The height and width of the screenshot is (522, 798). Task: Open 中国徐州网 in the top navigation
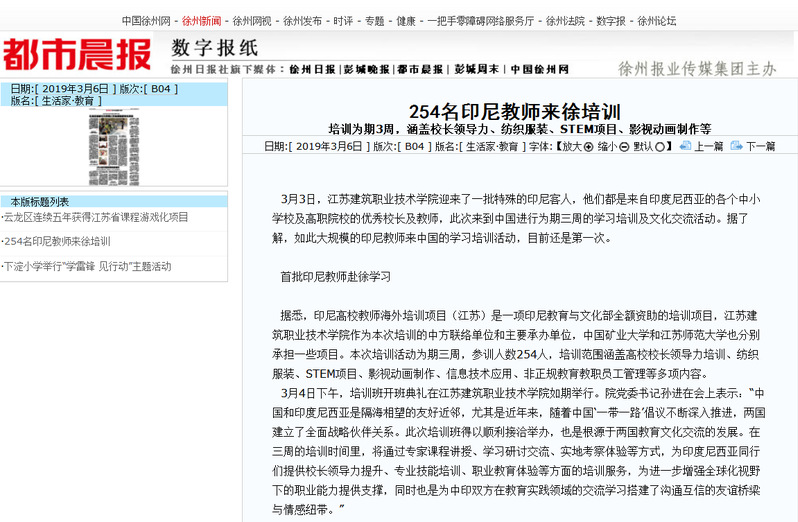[145, 20]
